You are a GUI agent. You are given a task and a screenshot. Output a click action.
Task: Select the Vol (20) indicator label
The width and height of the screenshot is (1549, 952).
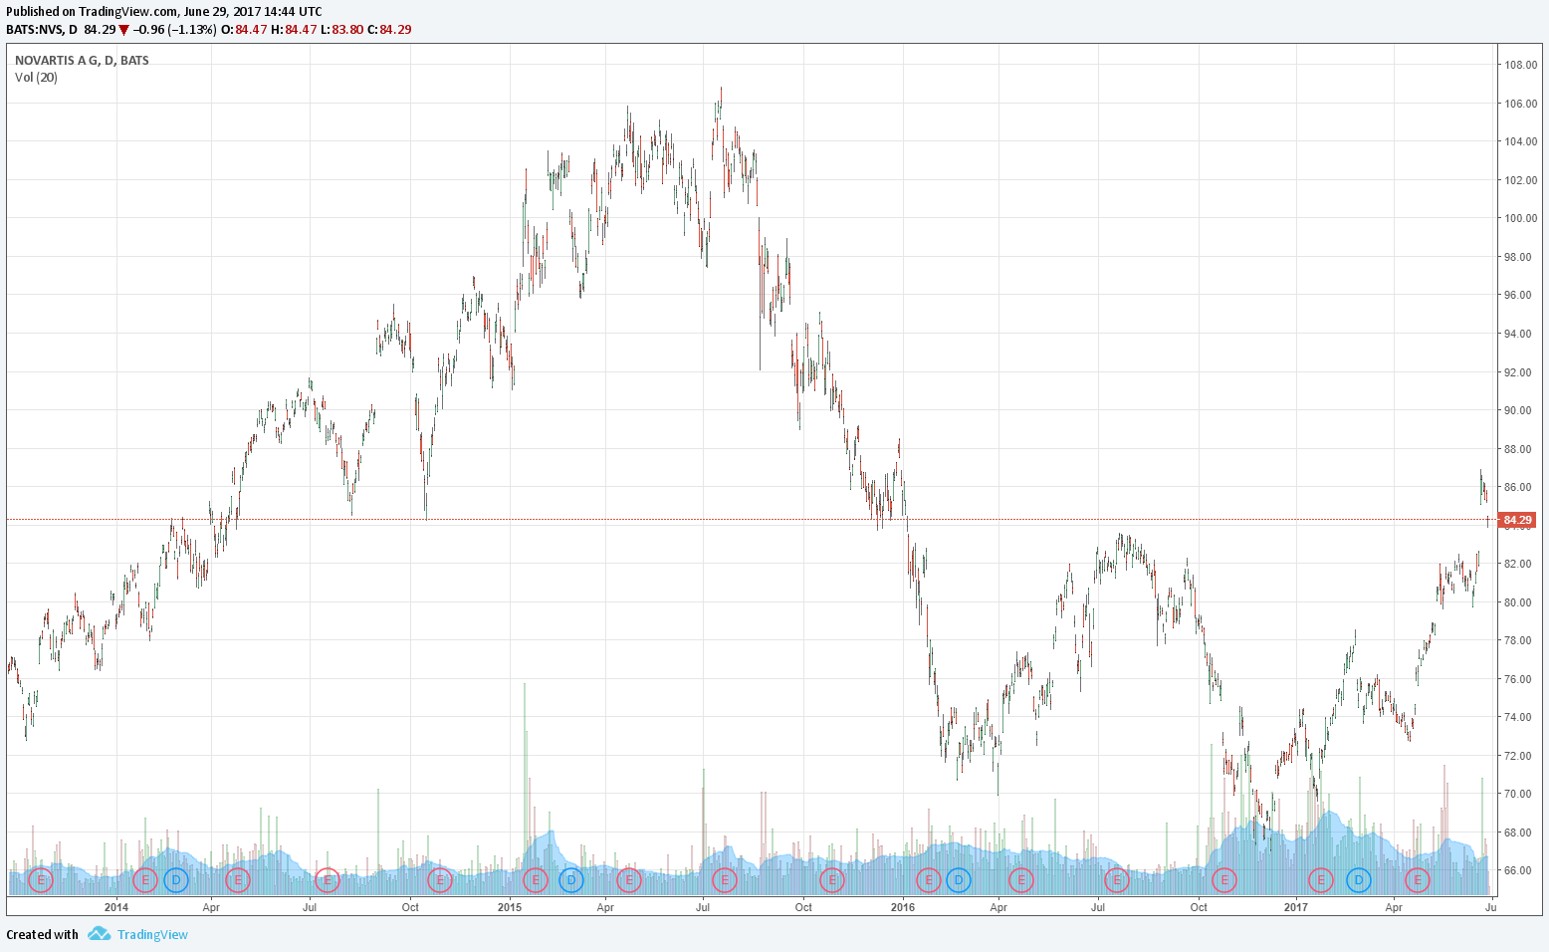(x=36, y=77)
